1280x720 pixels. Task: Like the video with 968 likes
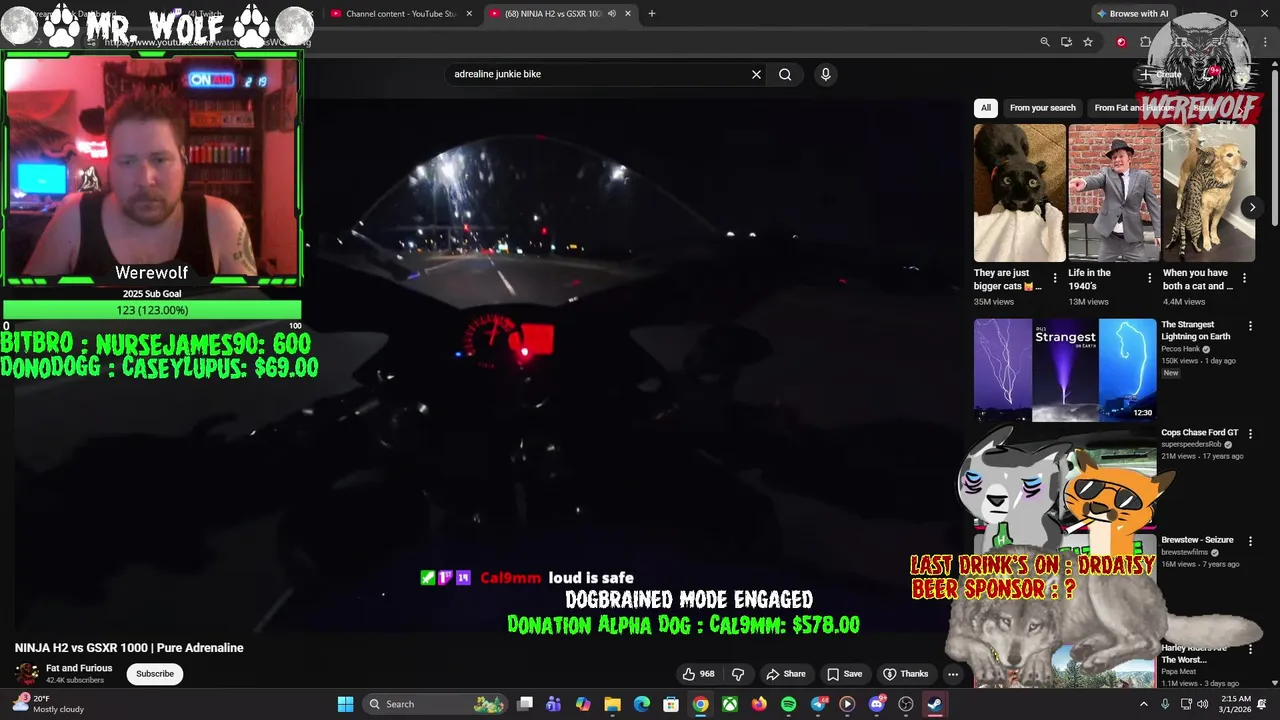pyautogui.click(x=700, y=674)
